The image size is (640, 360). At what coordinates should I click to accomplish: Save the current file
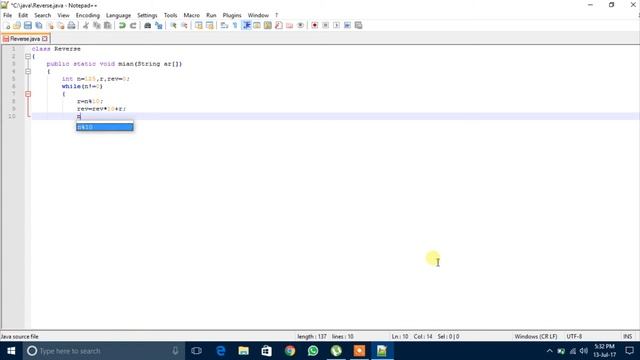click(28, 25)
